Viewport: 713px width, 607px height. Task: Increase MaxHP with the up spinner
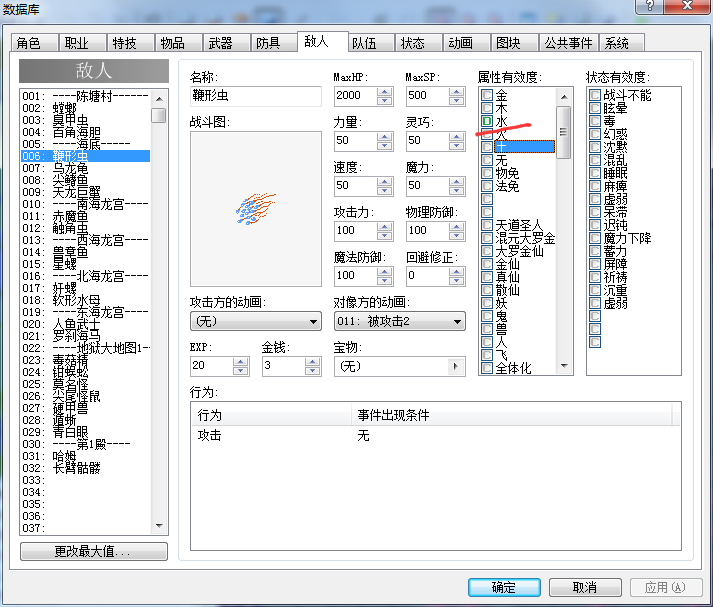coord(385,91)
